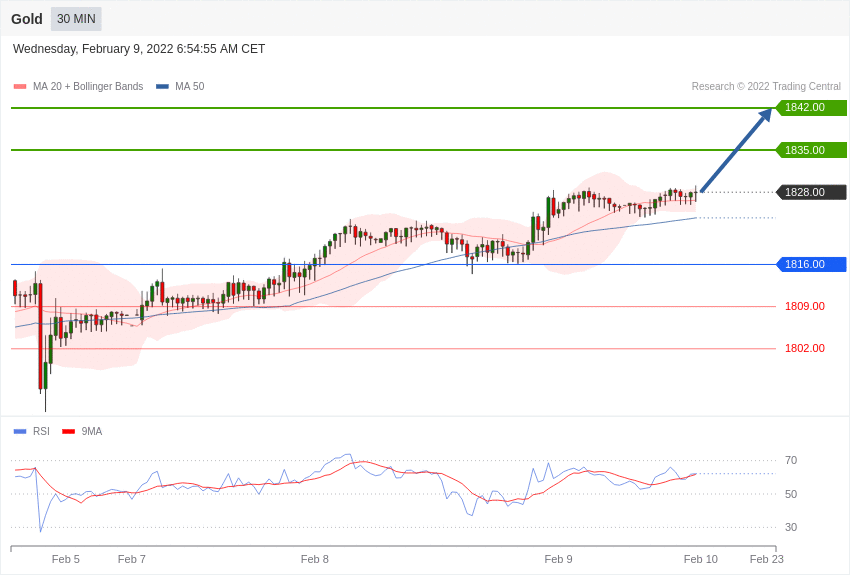Select the 1842.00 green resistance label
Screen dimensions: 850x576
(811, 107)
